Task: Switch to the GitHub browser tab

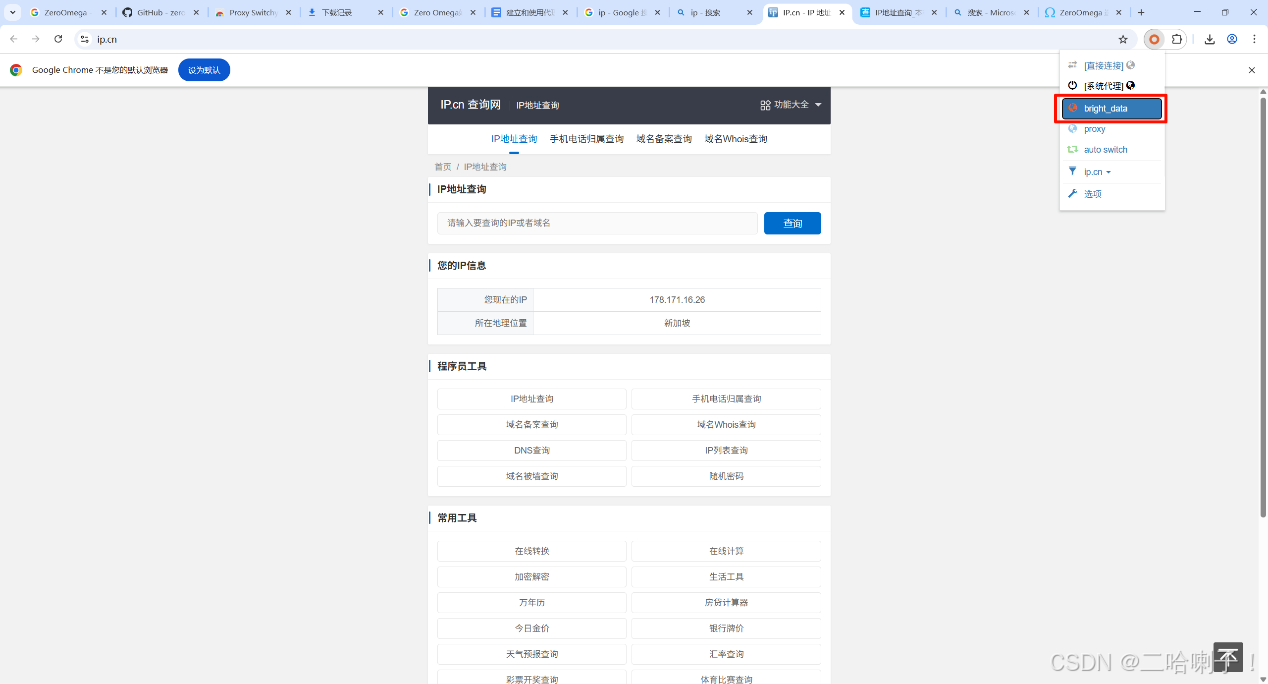Action: (160, 13)
